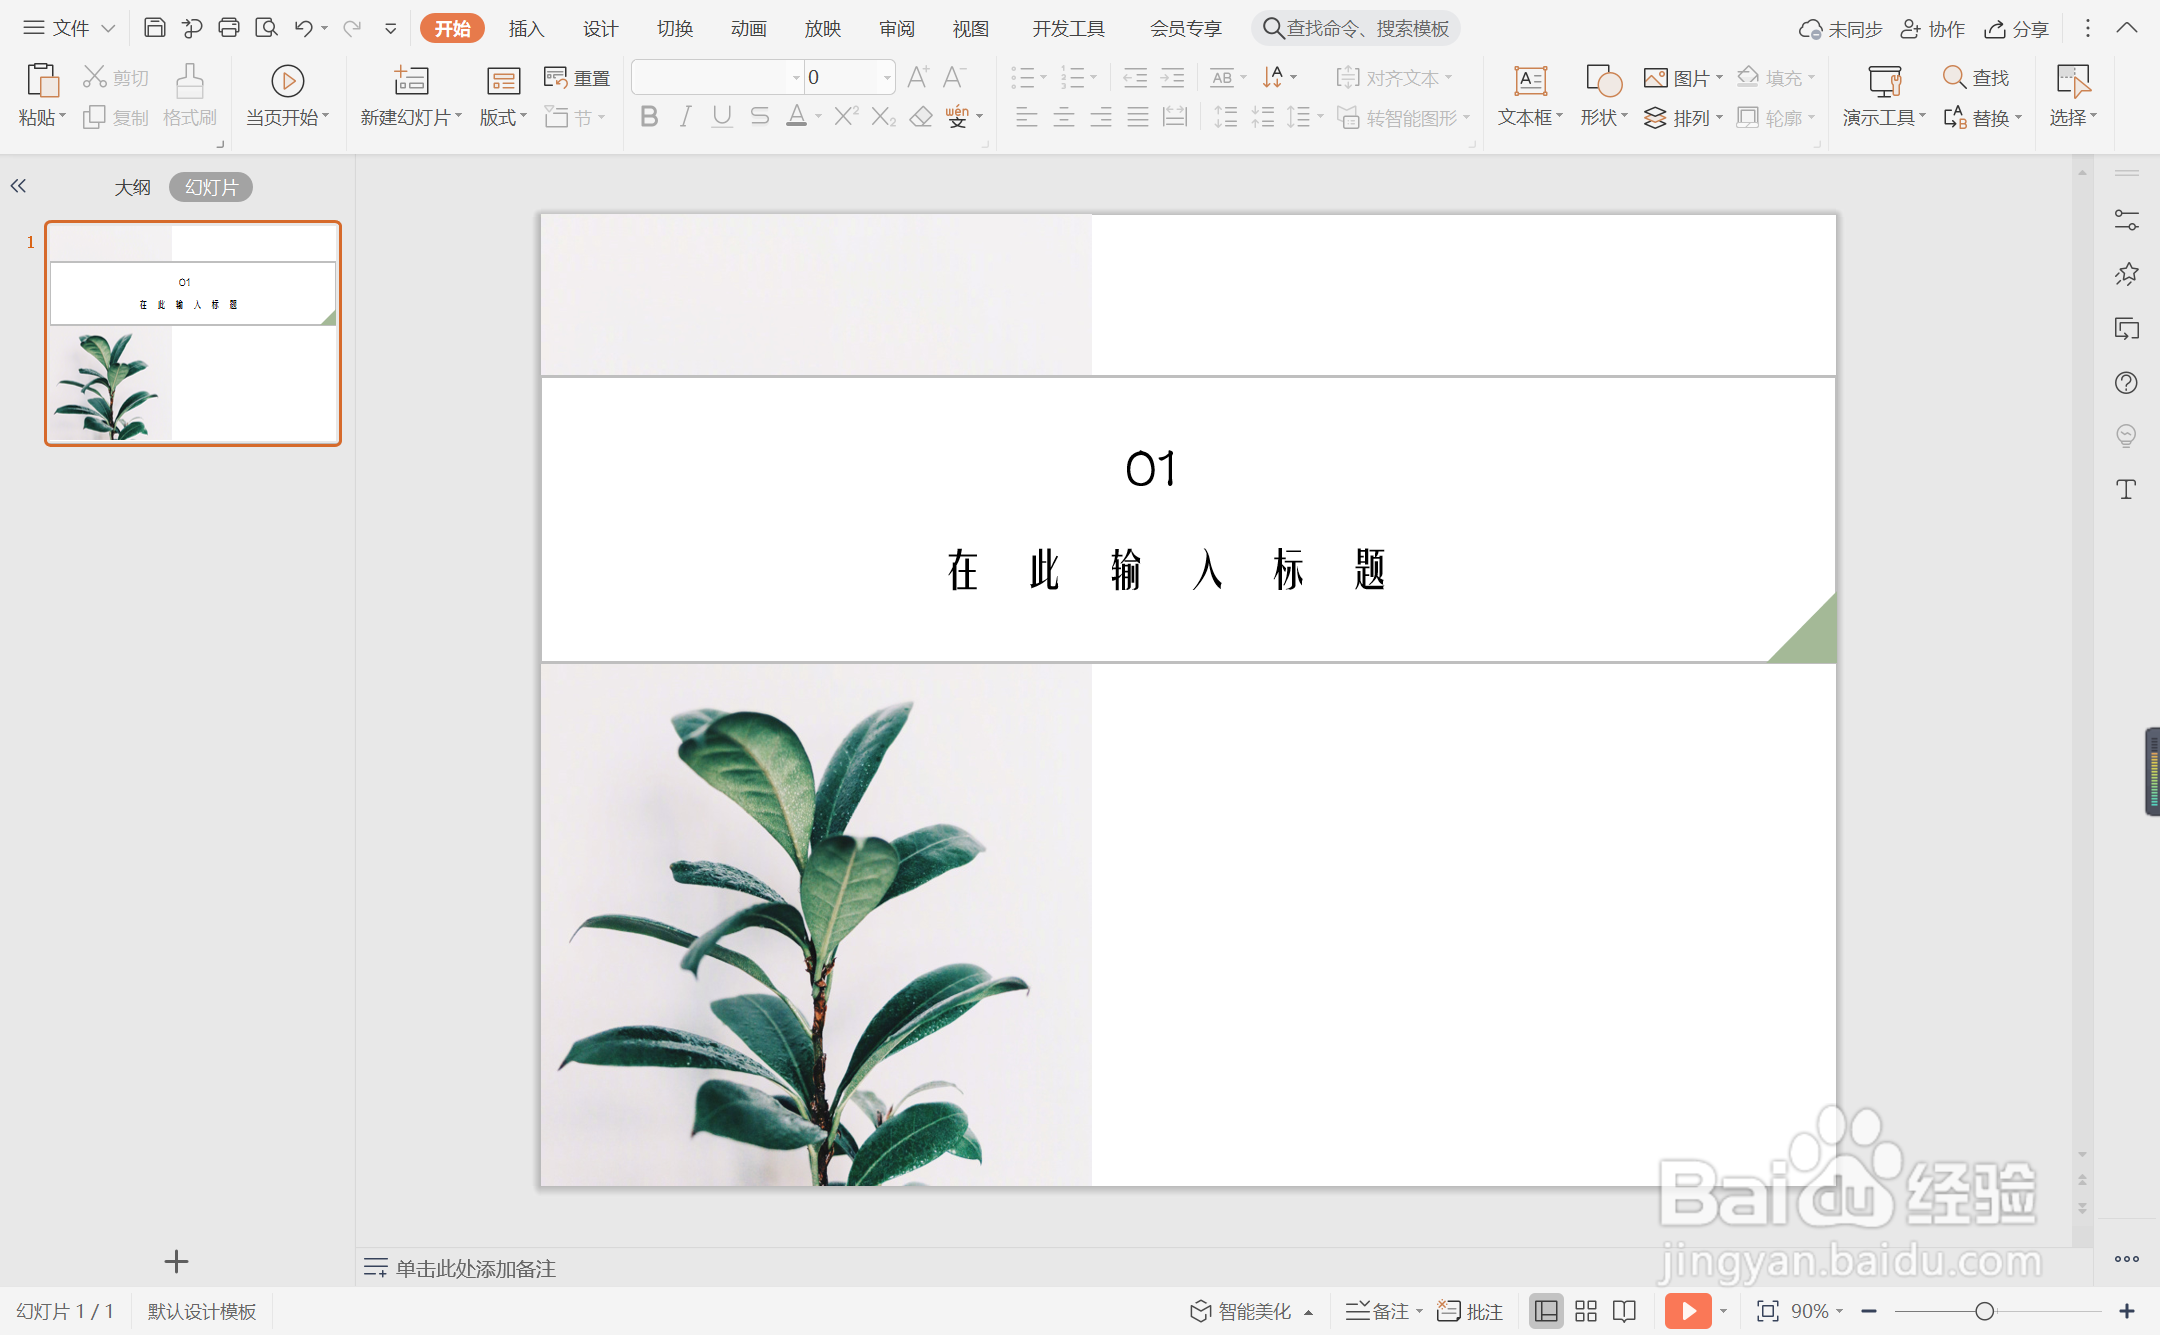Toggle justify text alignment
This screenshot has height=1335, width=2160.
(x=1138, y=118)
